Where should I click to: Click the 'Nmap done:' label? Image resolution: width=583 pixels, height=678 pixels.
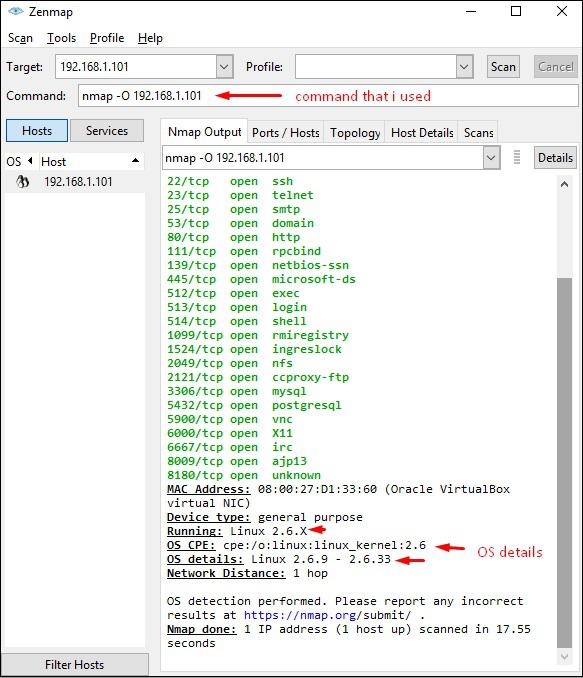[x=202, y=629]
